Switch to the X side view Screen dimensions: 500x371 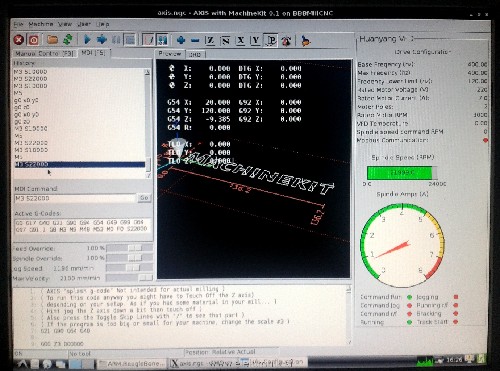click(x=240, y=41)
